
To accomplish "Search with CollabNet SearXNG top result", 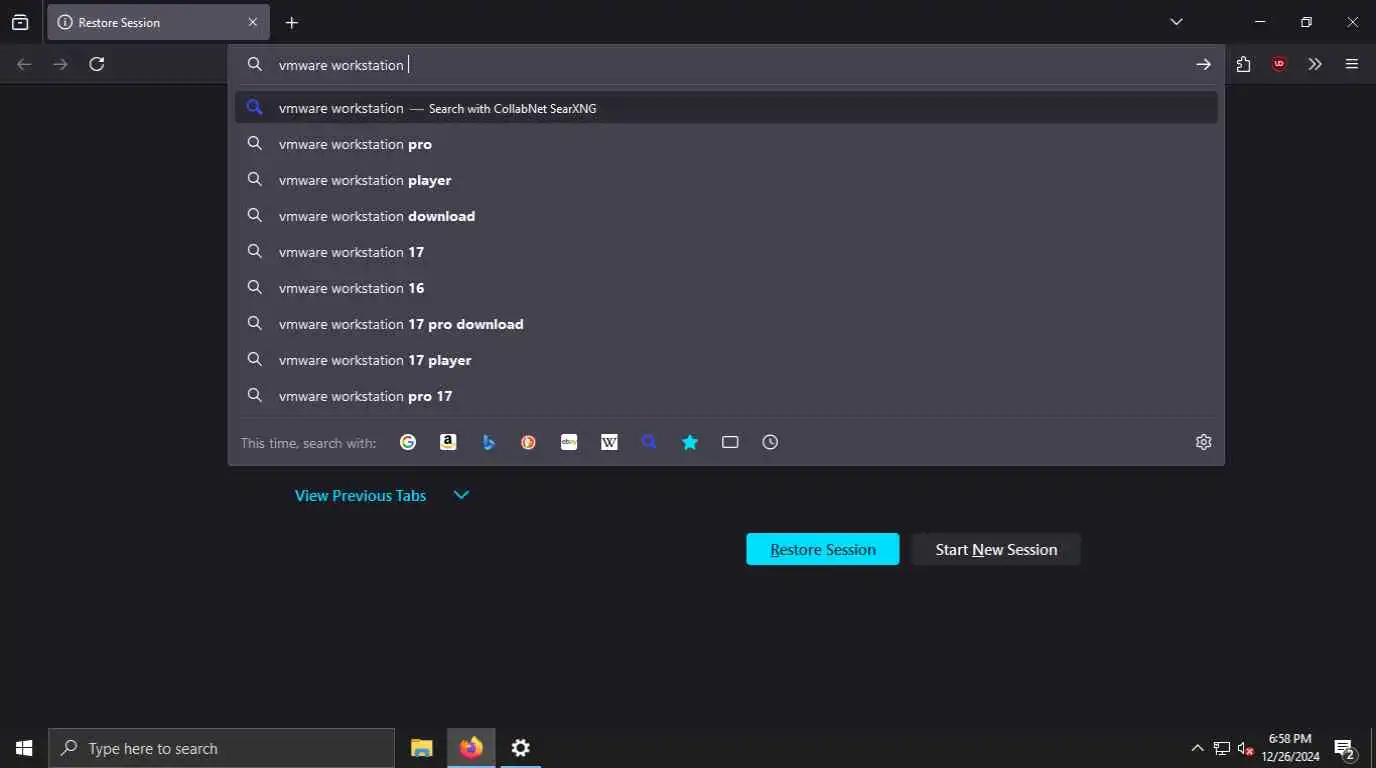I will 726,108.
